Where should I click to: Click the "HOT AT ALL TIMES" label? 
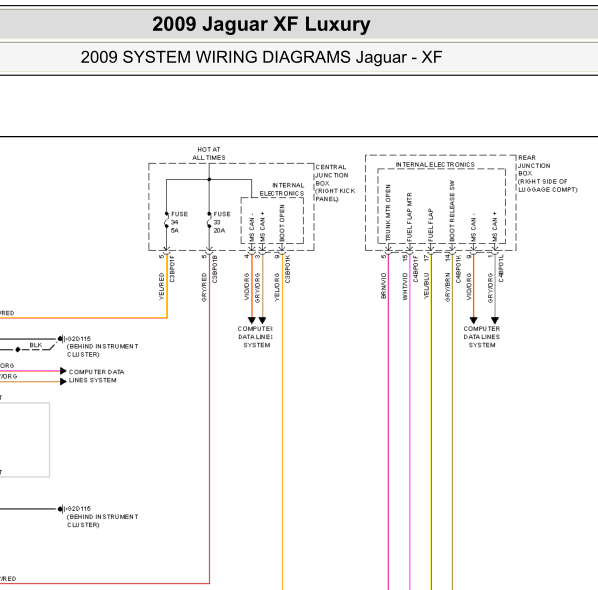[x=209, y=153]
